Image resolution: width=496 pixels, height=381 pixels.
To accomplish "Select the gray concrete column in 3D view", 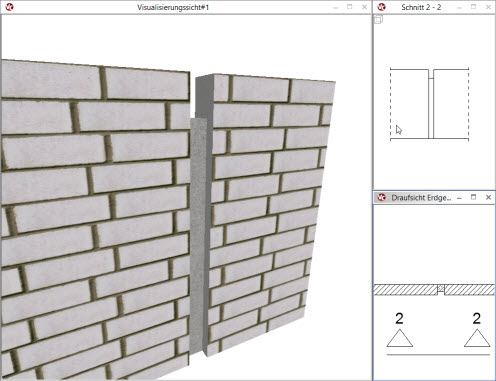I will (199, 233).
